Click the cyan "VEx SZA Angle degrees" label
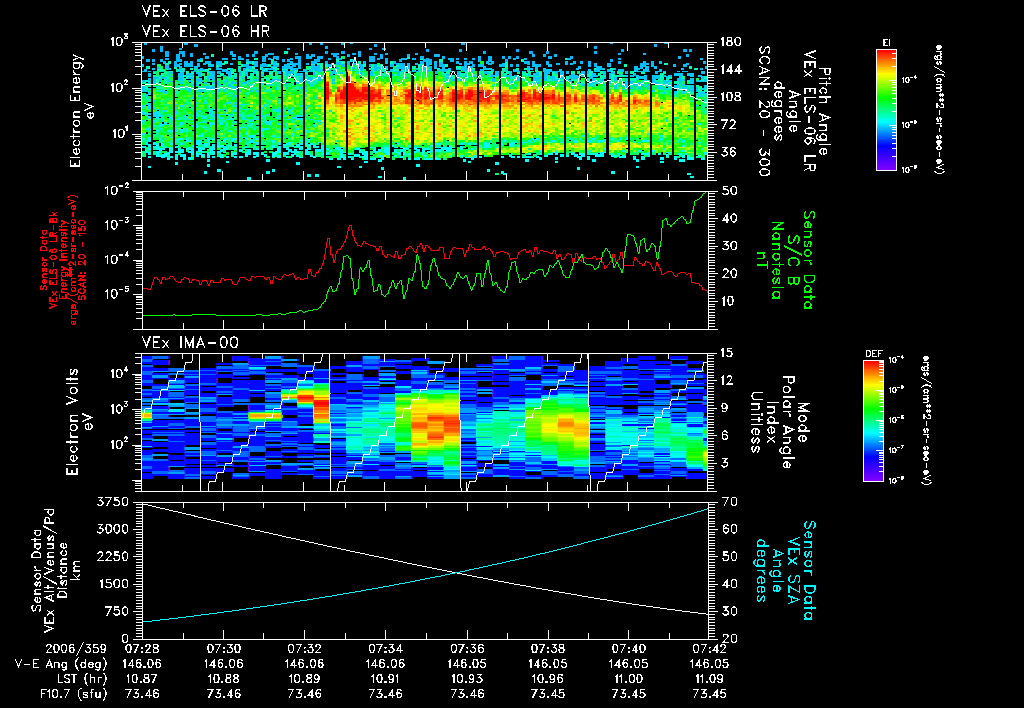 [778, 570]
